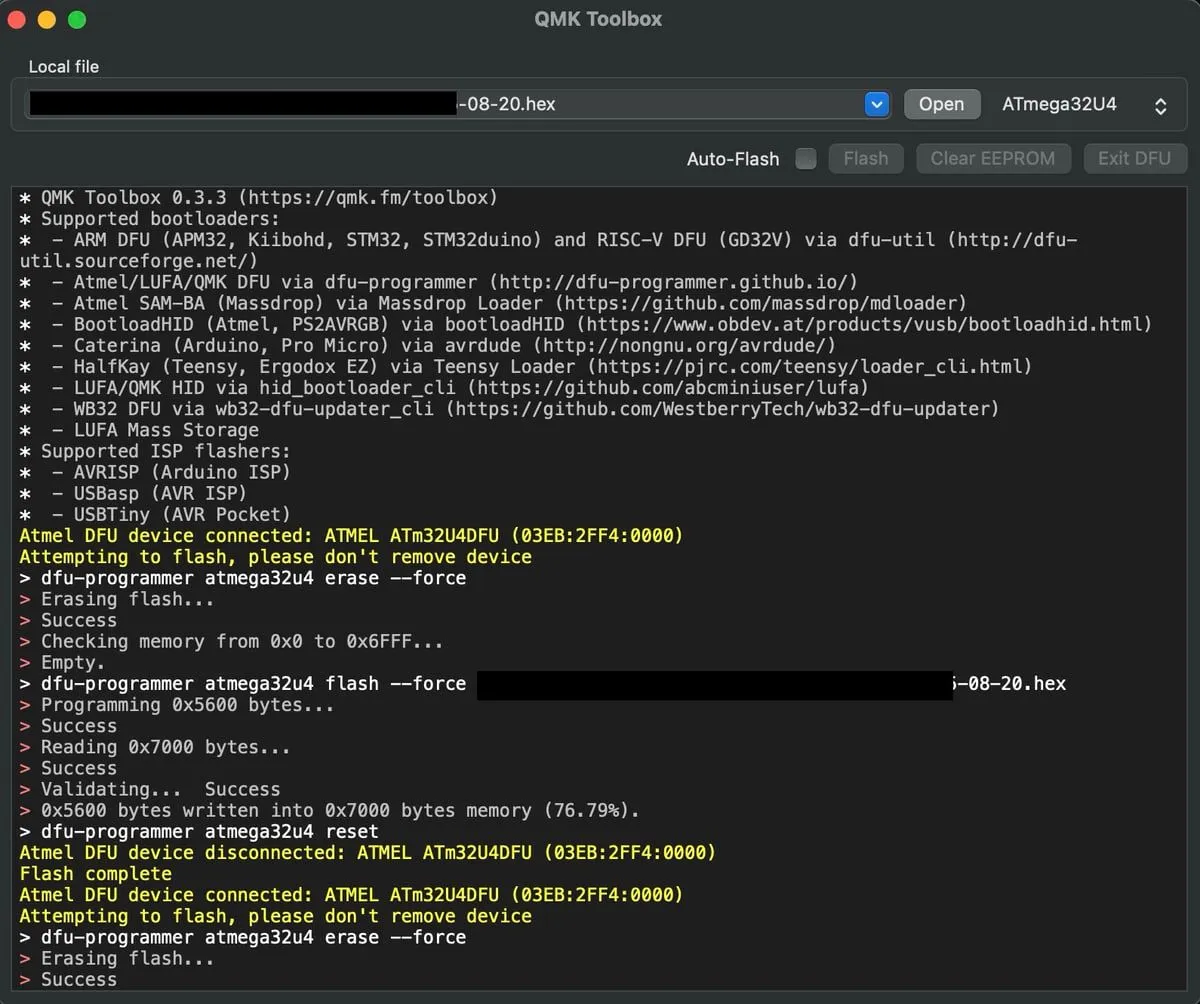The width and height of the screenshot is (1200, 1004).
Task: Expand the Local file history dropdown arrow
Action: [877, 104]
